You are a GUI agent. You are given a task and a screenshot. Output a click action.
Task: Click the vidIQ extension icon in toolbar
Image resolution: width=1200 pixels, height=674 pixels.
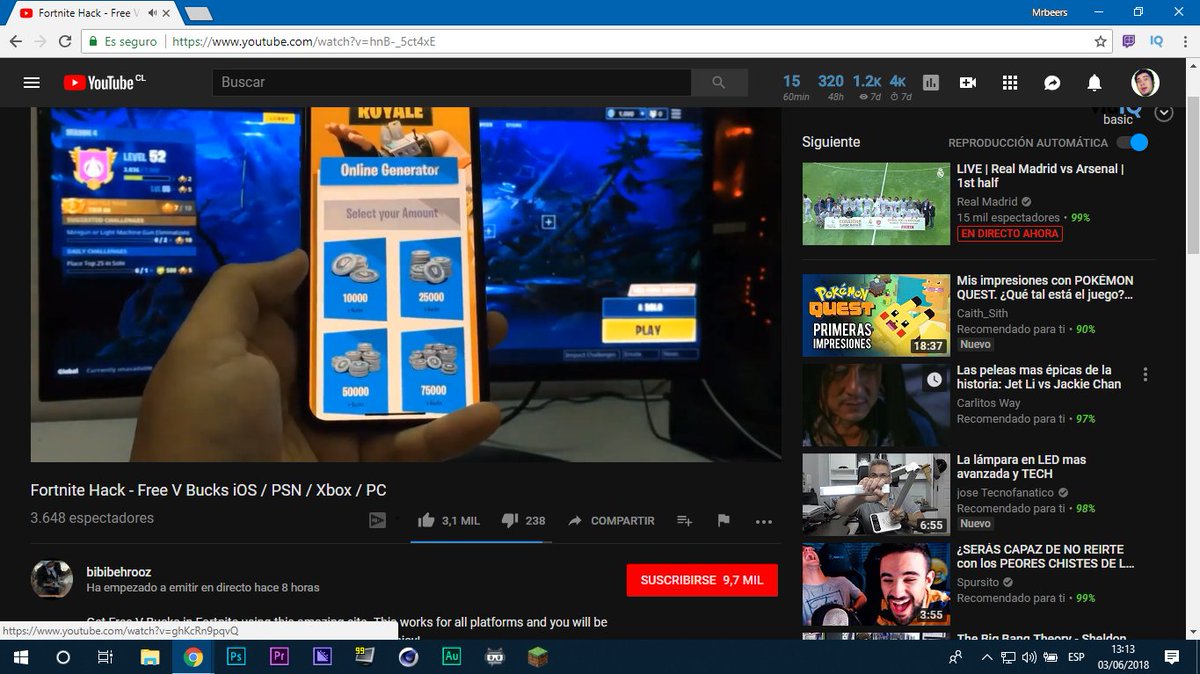click(1156, 42)
